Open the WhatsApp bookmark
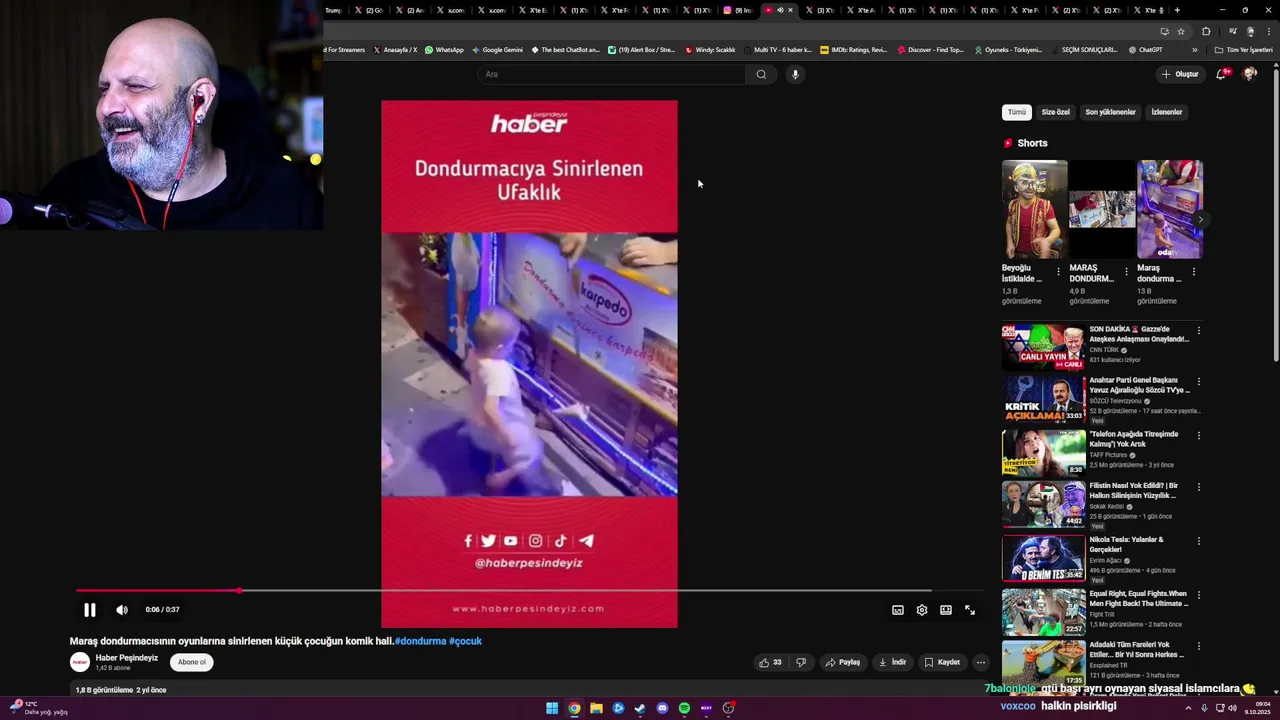This screenshot has height=720, width=1280. point(444,50)
